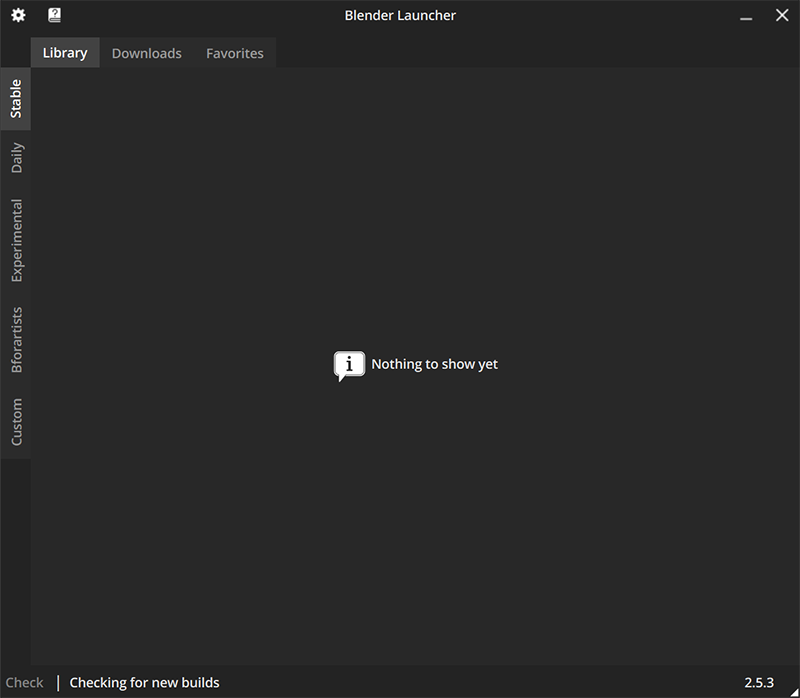The image size is (800, 698).
Task: Minimize the Blender Launcher window
Action: pos(746,16)
